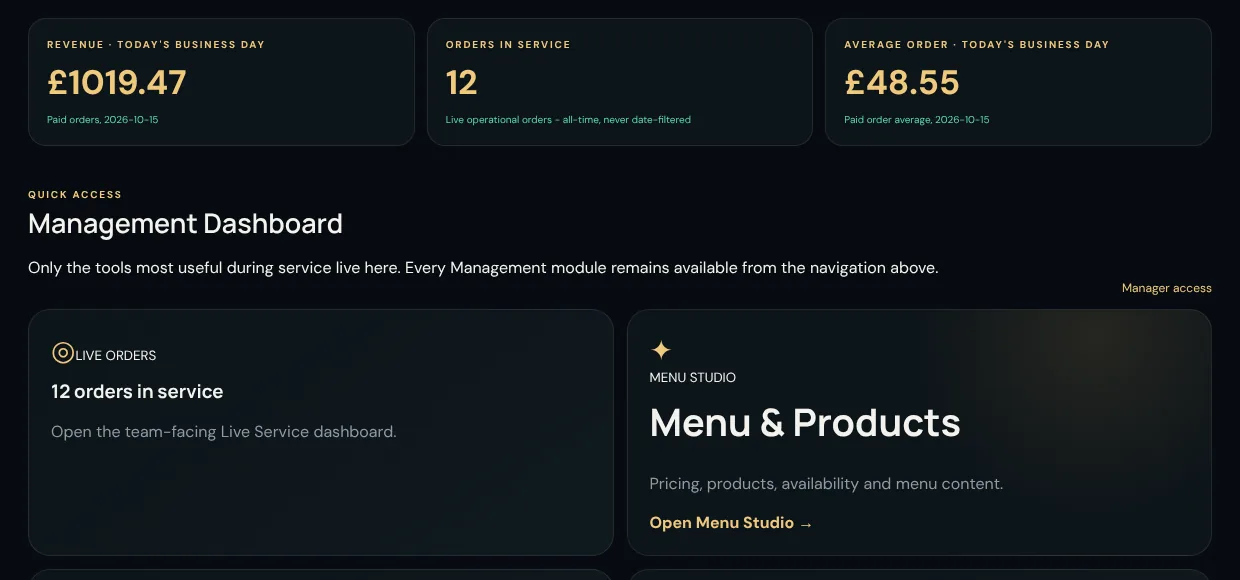1240x580 pixels.
Task: Click the "Only the tools most useful" description
Action: (483, 268)
